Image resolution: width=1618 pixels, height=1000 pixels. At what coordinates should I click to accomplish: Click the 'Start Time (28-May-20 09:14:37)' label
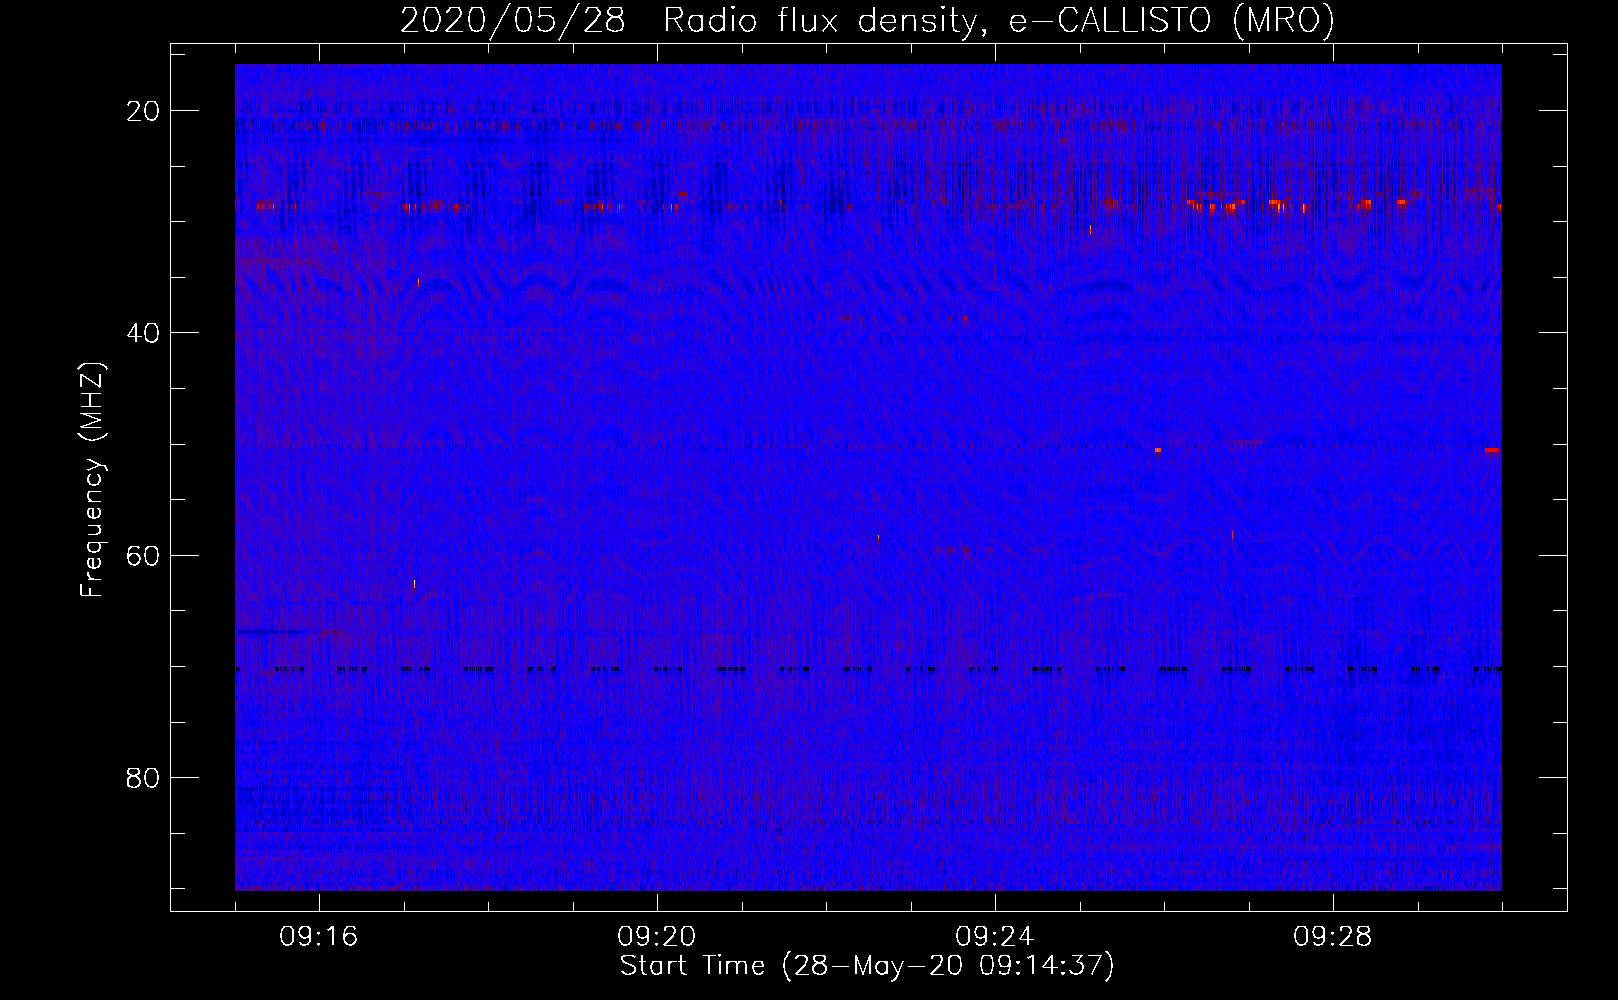tap(867, 966)
